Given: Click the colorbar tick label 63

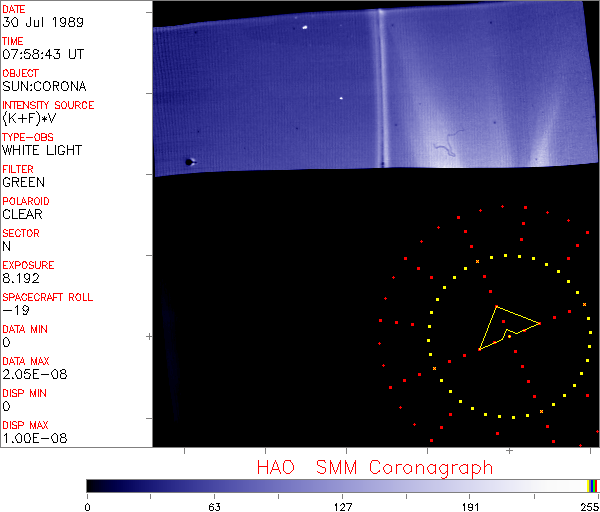Looking at the screenshot, I should click(214, 505).
